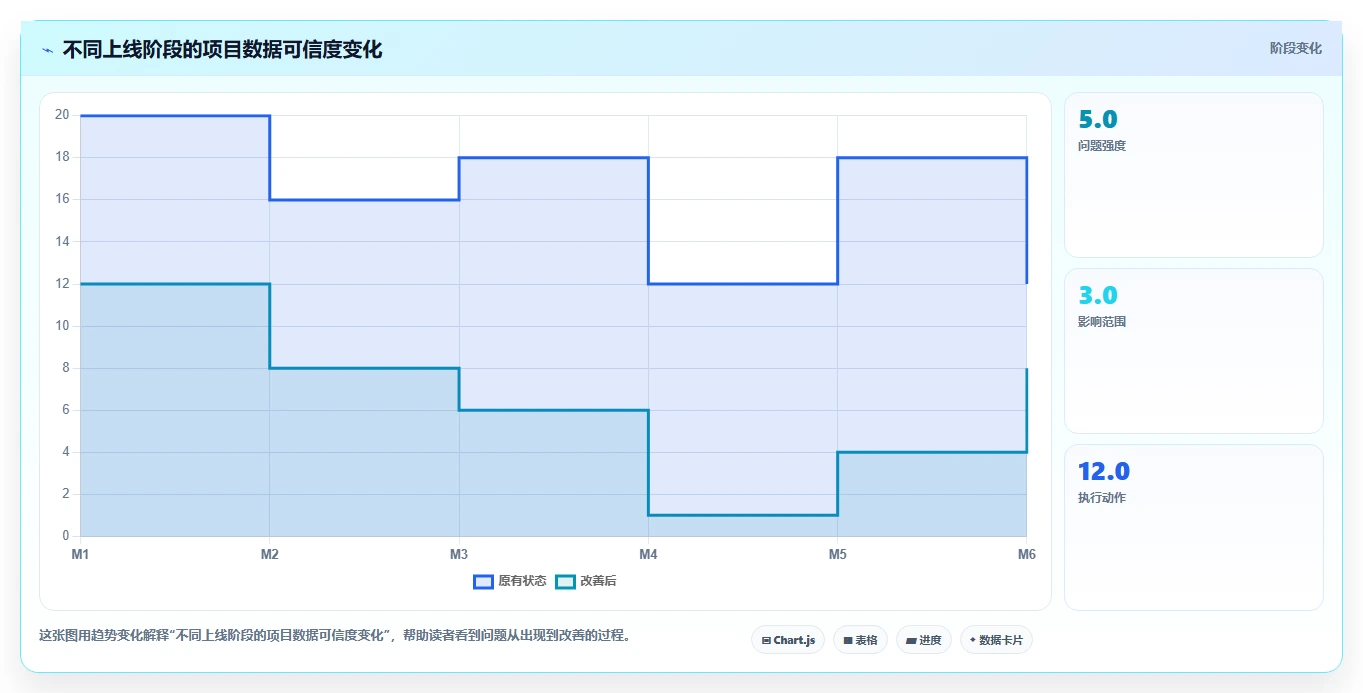Click the y-axis value 12
This screenshot has width=1363, height=693.
tap(62, 283)
